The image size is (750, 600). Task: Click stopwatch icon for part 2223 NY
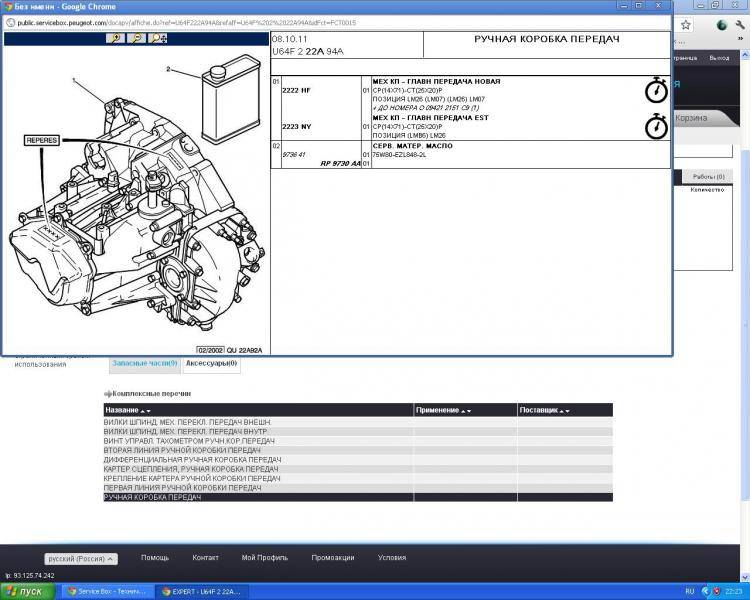(656, 126)
